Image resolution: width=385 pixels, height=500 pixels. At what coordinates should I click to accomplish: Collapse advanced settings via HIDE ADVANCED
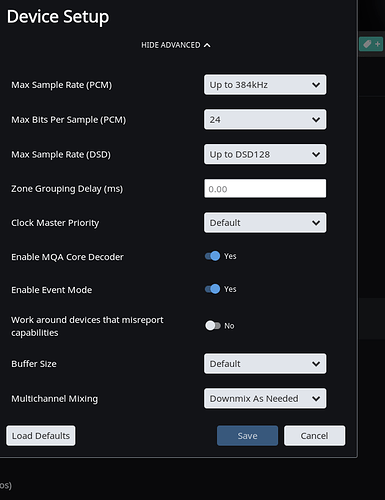point(176,45)
